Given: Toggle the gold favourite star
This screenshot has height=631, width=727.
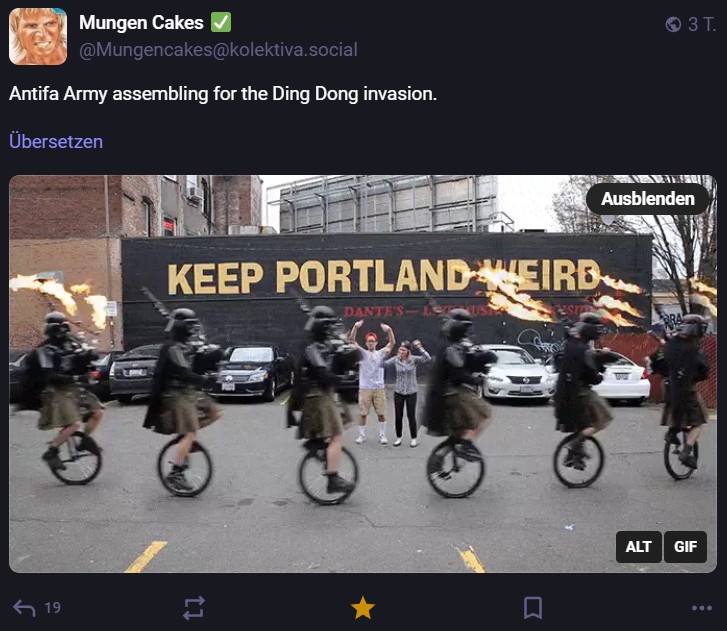Looking at the screenshot, I should pos(363,607).
